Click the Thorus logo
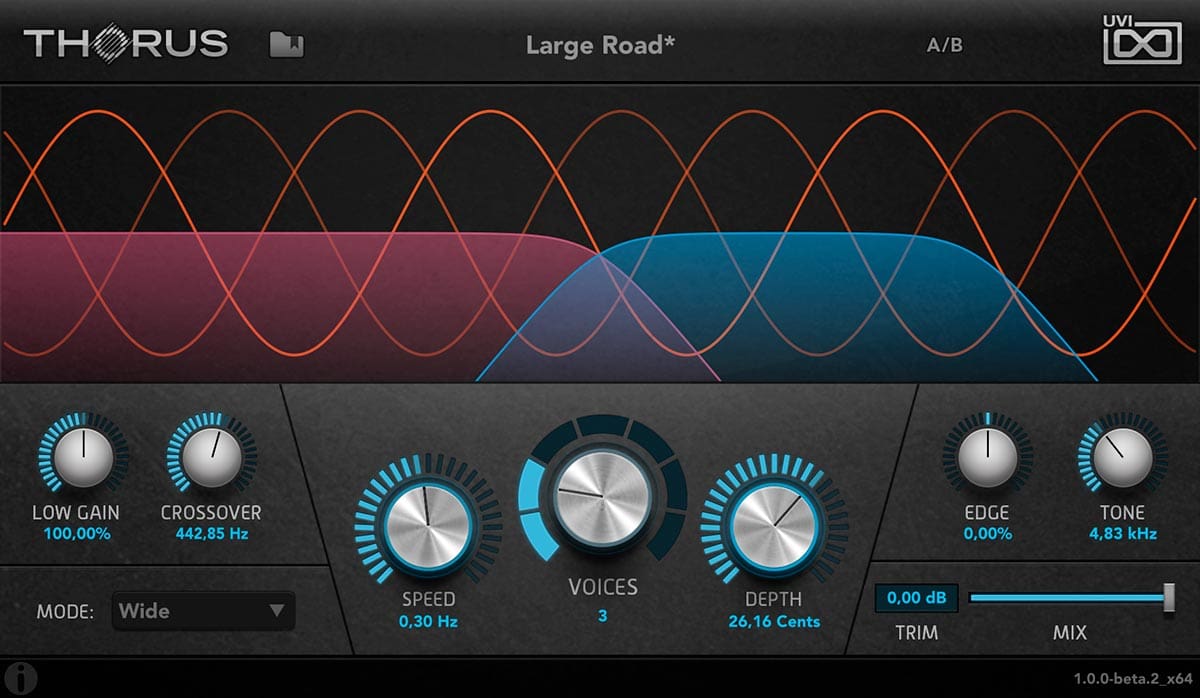Image resolution: width=1200 pixels, height=698 pixels. 126,44
